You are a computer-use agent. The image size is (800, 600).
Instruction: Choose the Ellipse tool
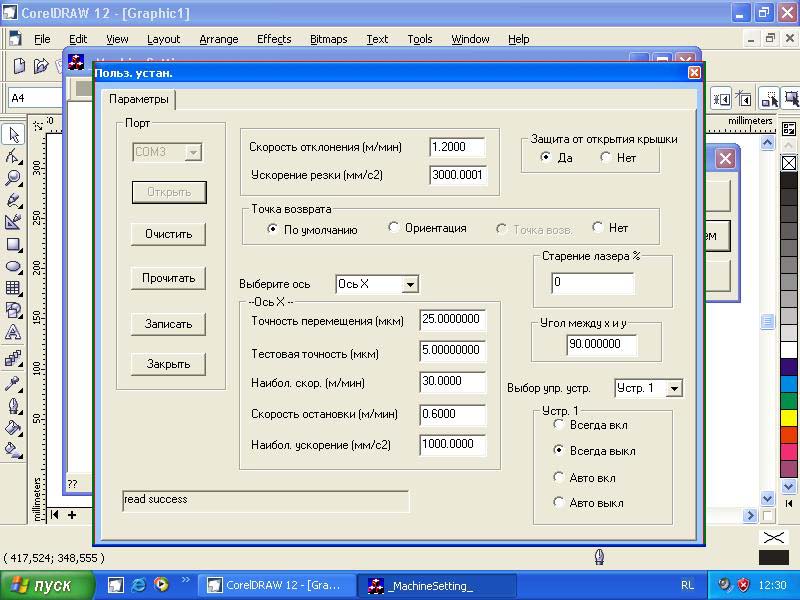pos(13,266)
